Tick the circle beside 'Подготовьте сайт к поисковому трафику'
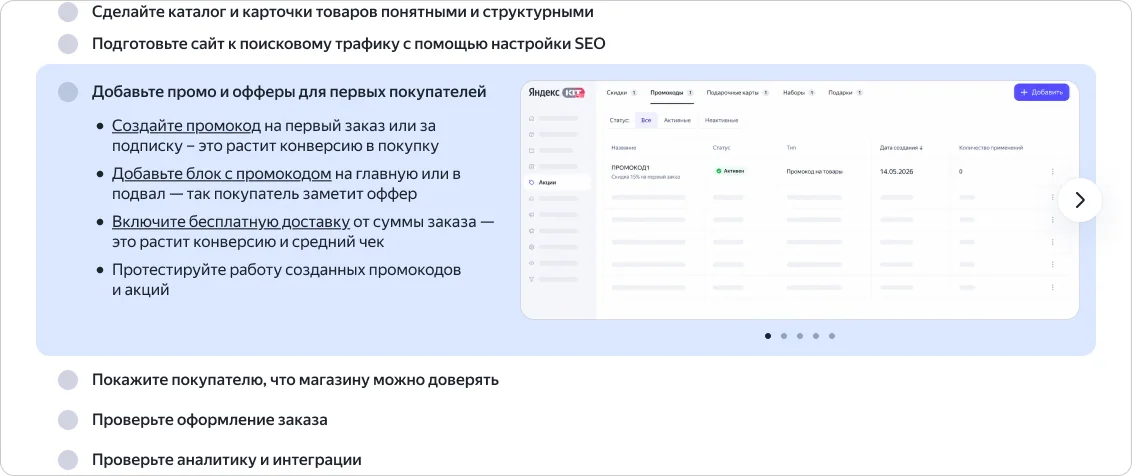 click(x=68, y=43)
